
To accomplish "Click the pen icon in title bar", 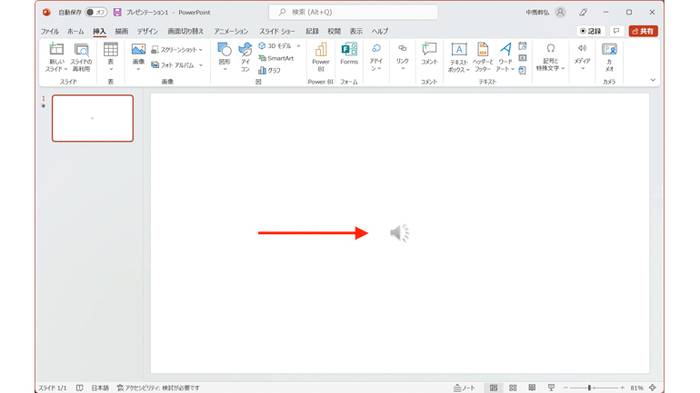I will click(583, 13).
